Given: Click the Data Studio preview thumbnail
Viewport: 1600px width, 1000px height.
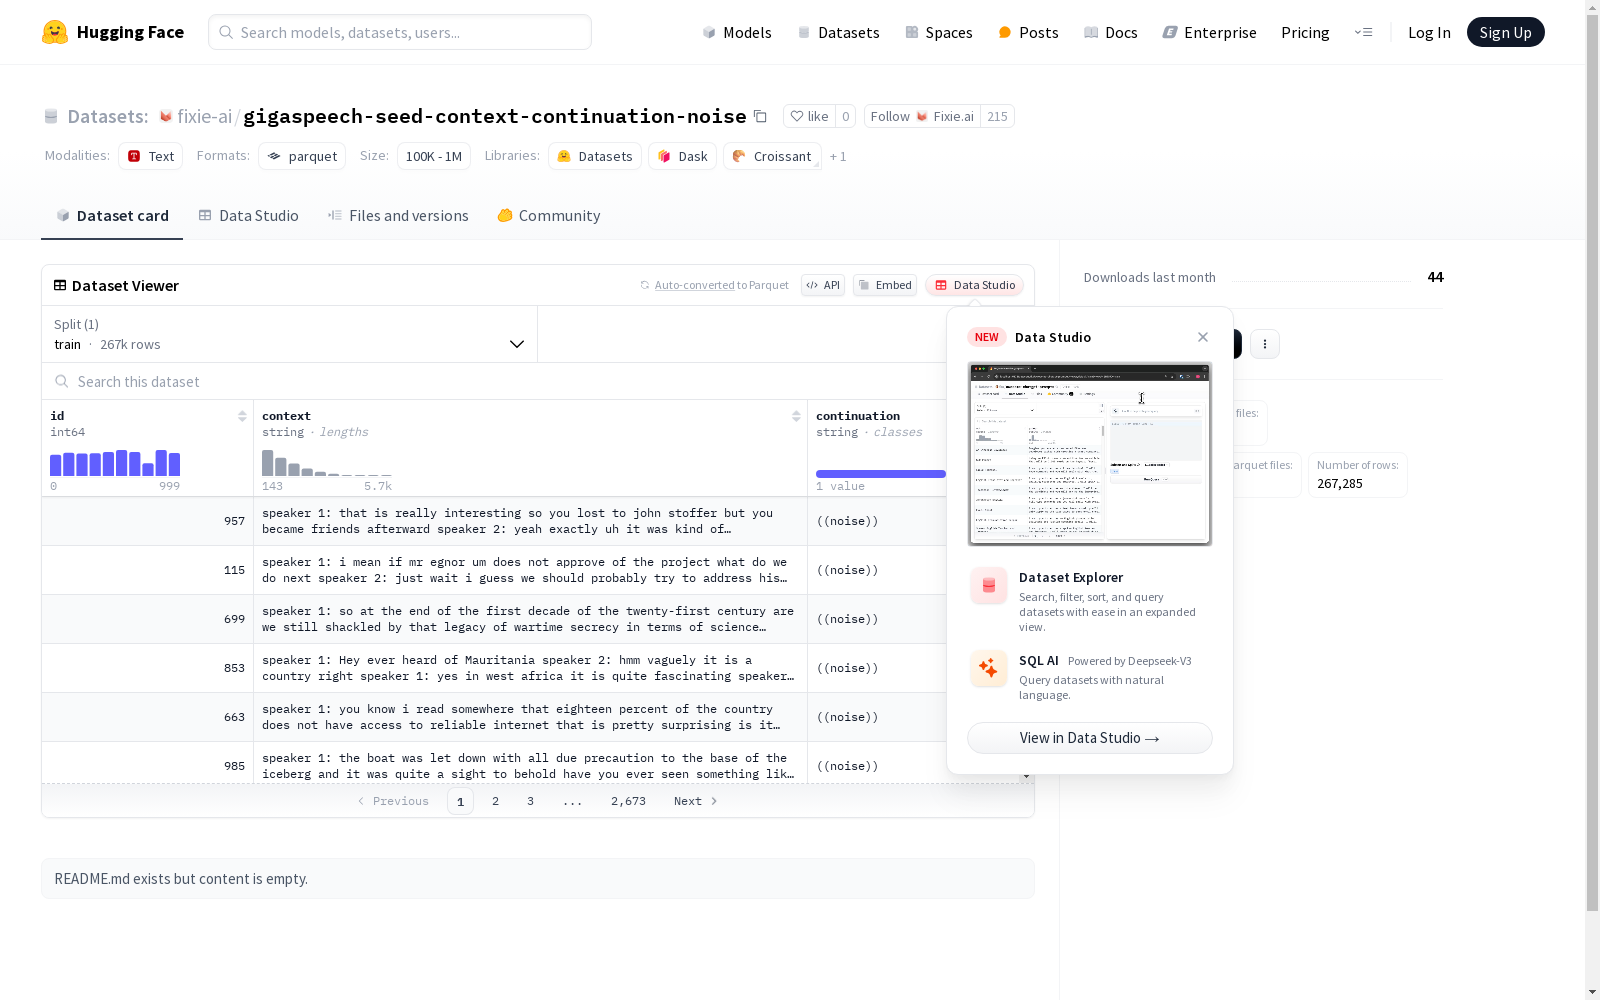Looking at the screenshot, I should point(1090,454).
